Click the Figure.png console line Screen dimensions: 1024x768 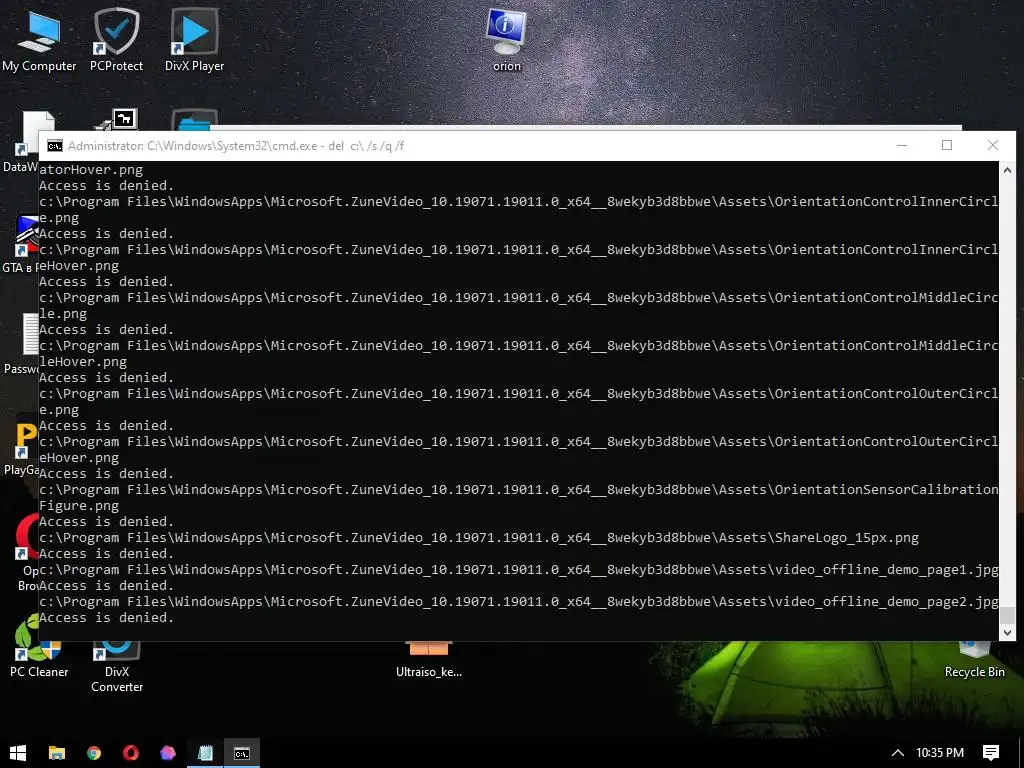tap(79, 505)
